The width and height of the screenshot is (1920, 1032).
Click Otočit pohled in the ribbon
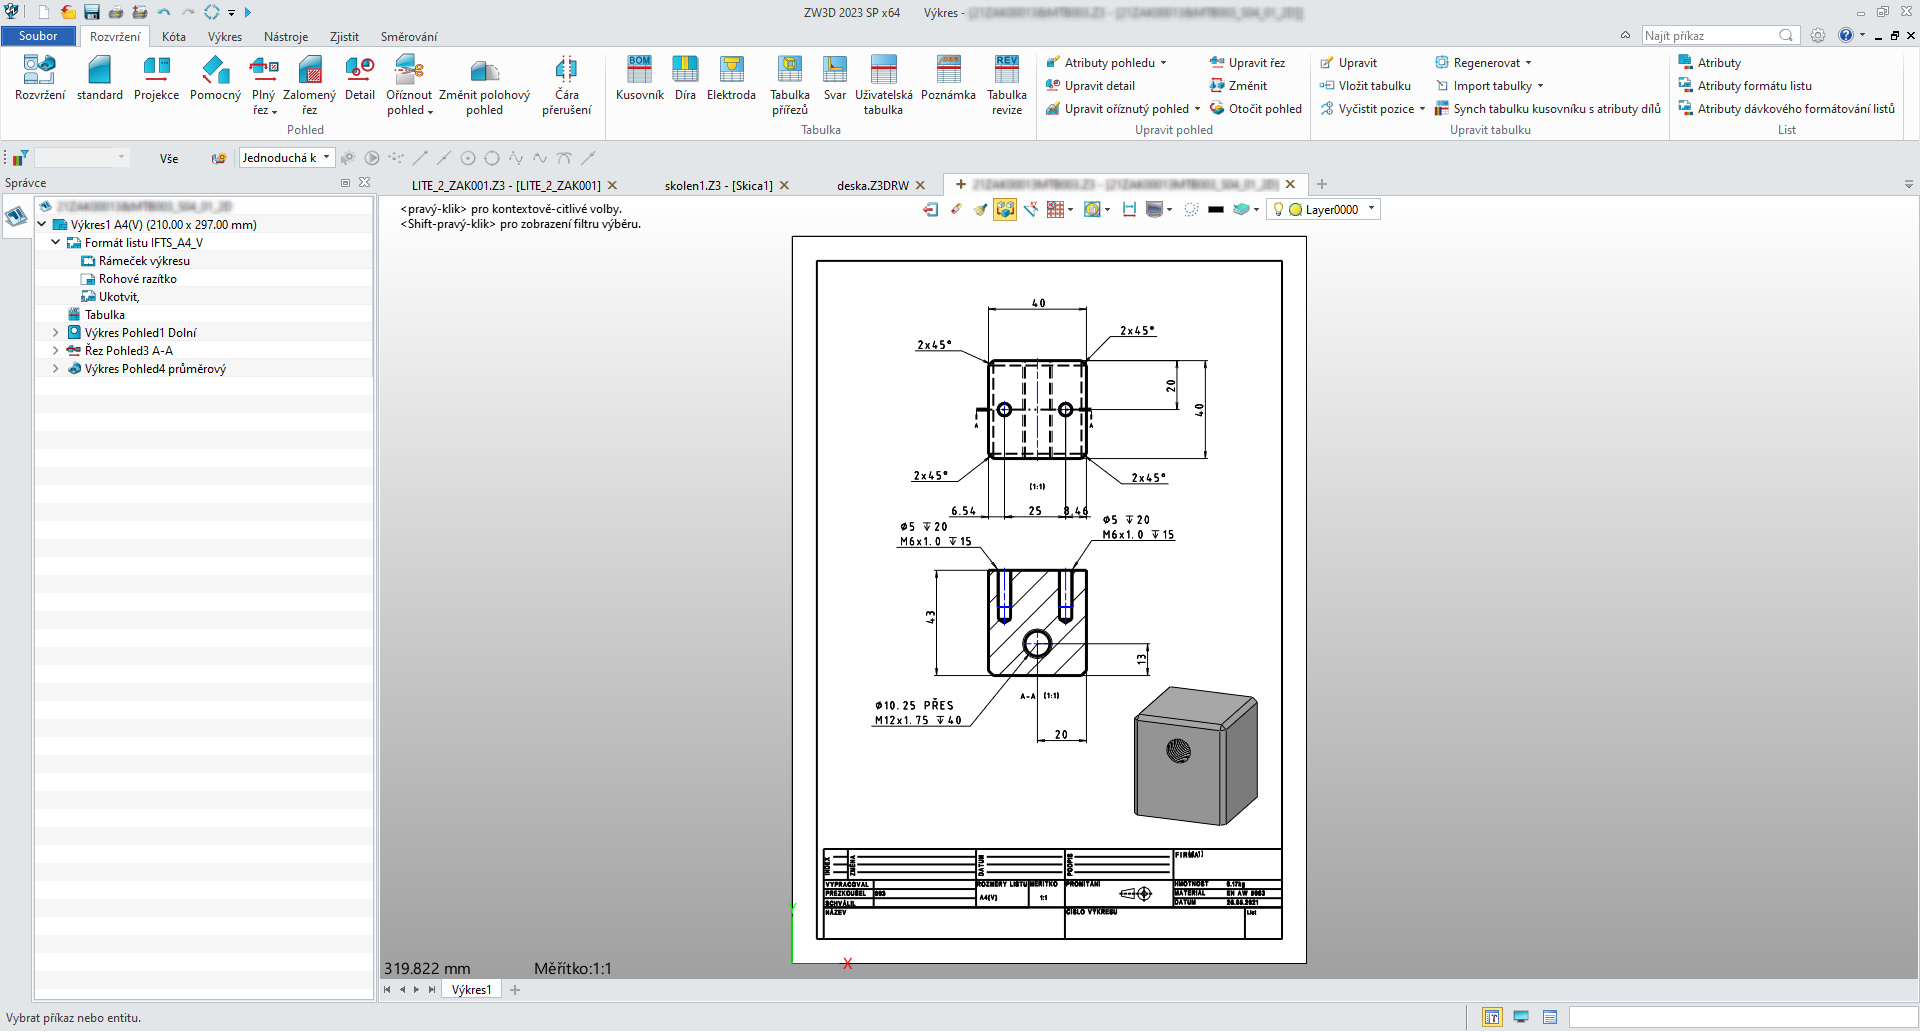[1264, 109]
